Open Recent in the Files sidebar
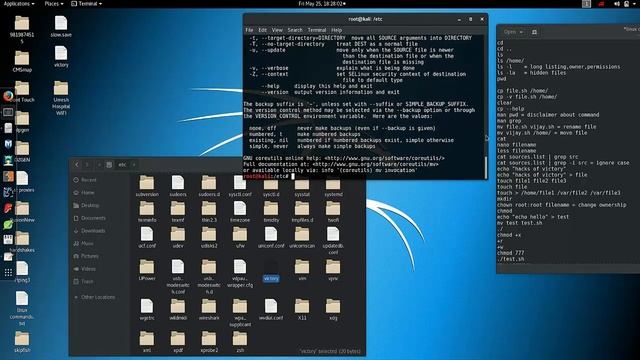This screenshot has width=640, height=360. 85,180
